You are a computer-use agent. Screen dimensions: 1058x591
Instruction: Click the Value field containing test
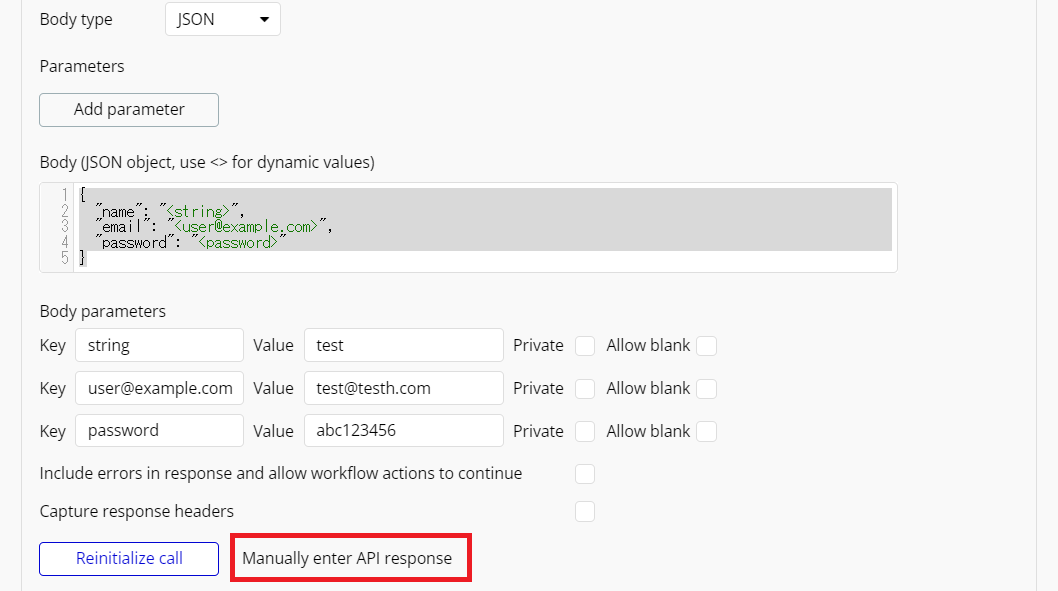pyautogui.click(x=403, y=345)
